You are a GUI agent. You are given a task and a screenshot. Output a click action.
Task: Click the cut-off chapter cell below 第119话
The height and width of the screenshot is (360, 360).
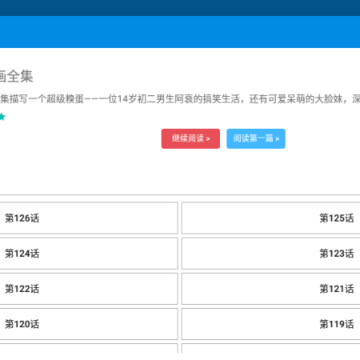tap(271, 348)
